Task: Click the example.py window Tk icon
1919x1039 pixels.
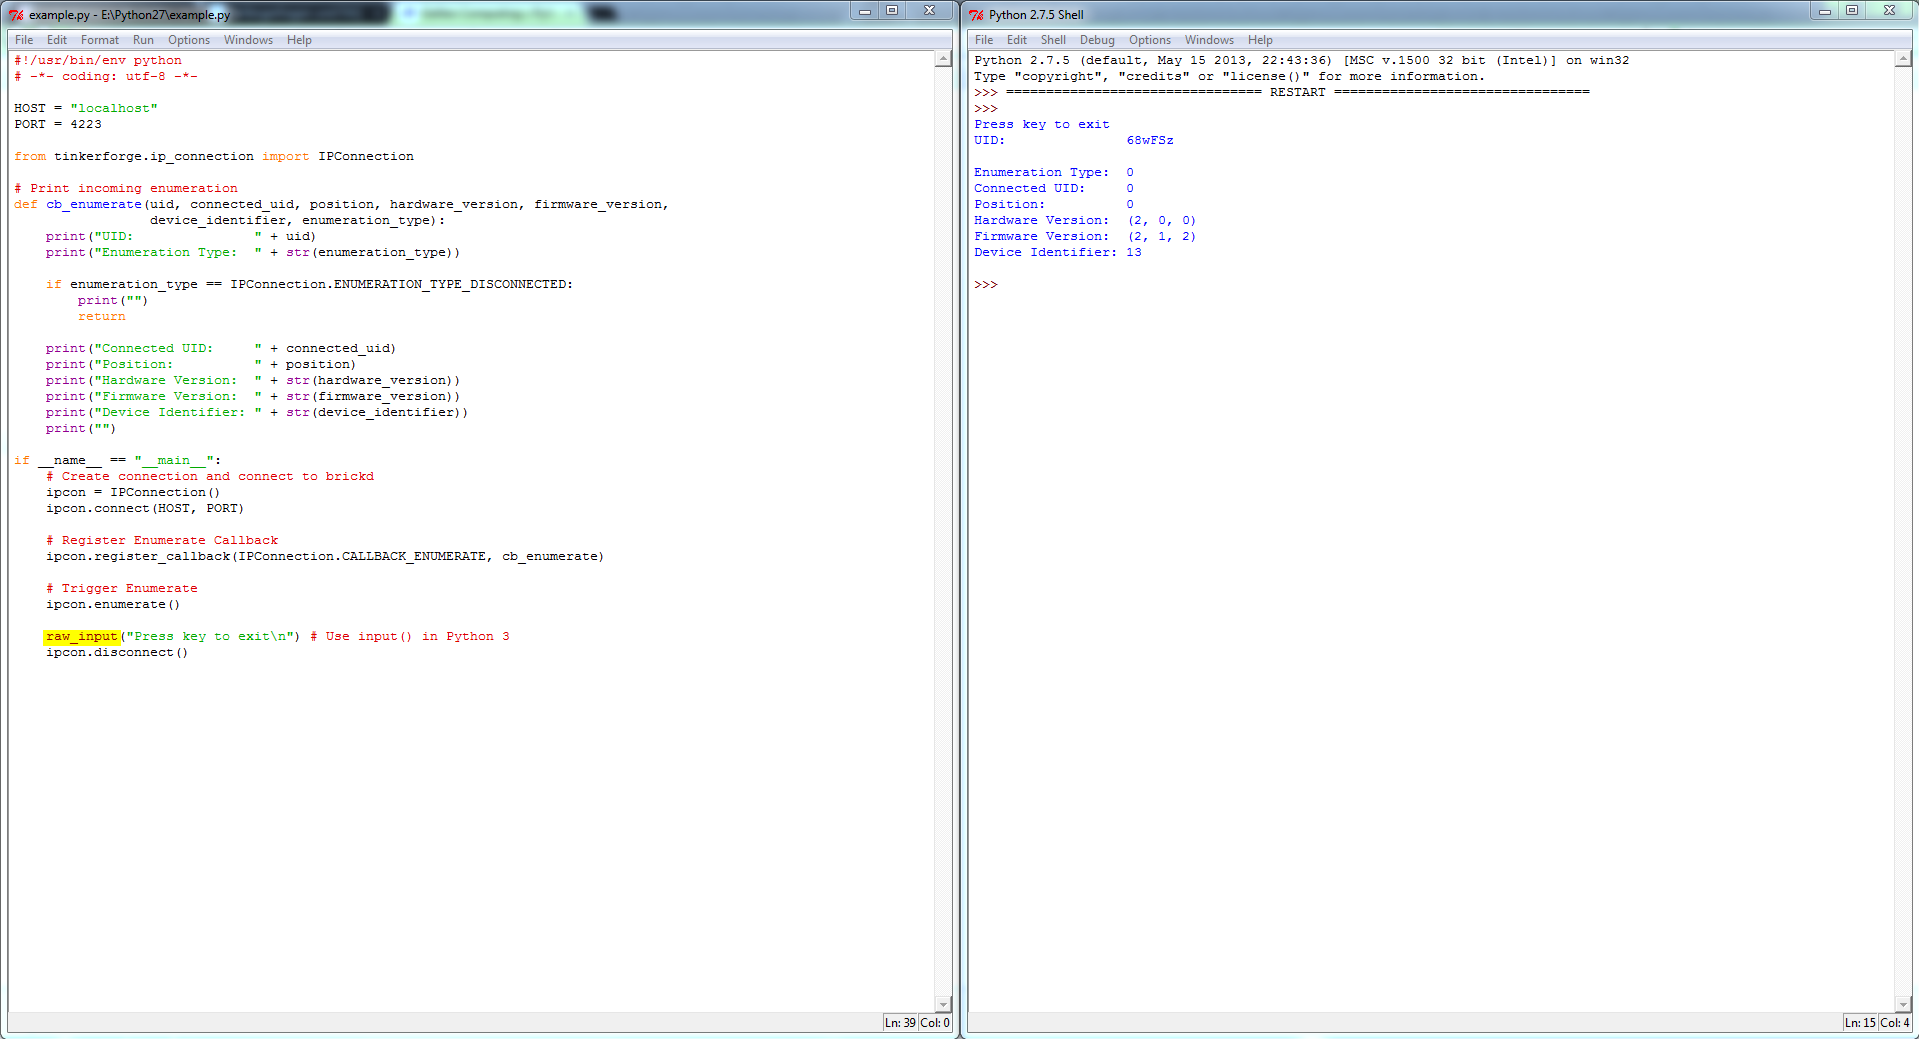Action: [16, 14]
